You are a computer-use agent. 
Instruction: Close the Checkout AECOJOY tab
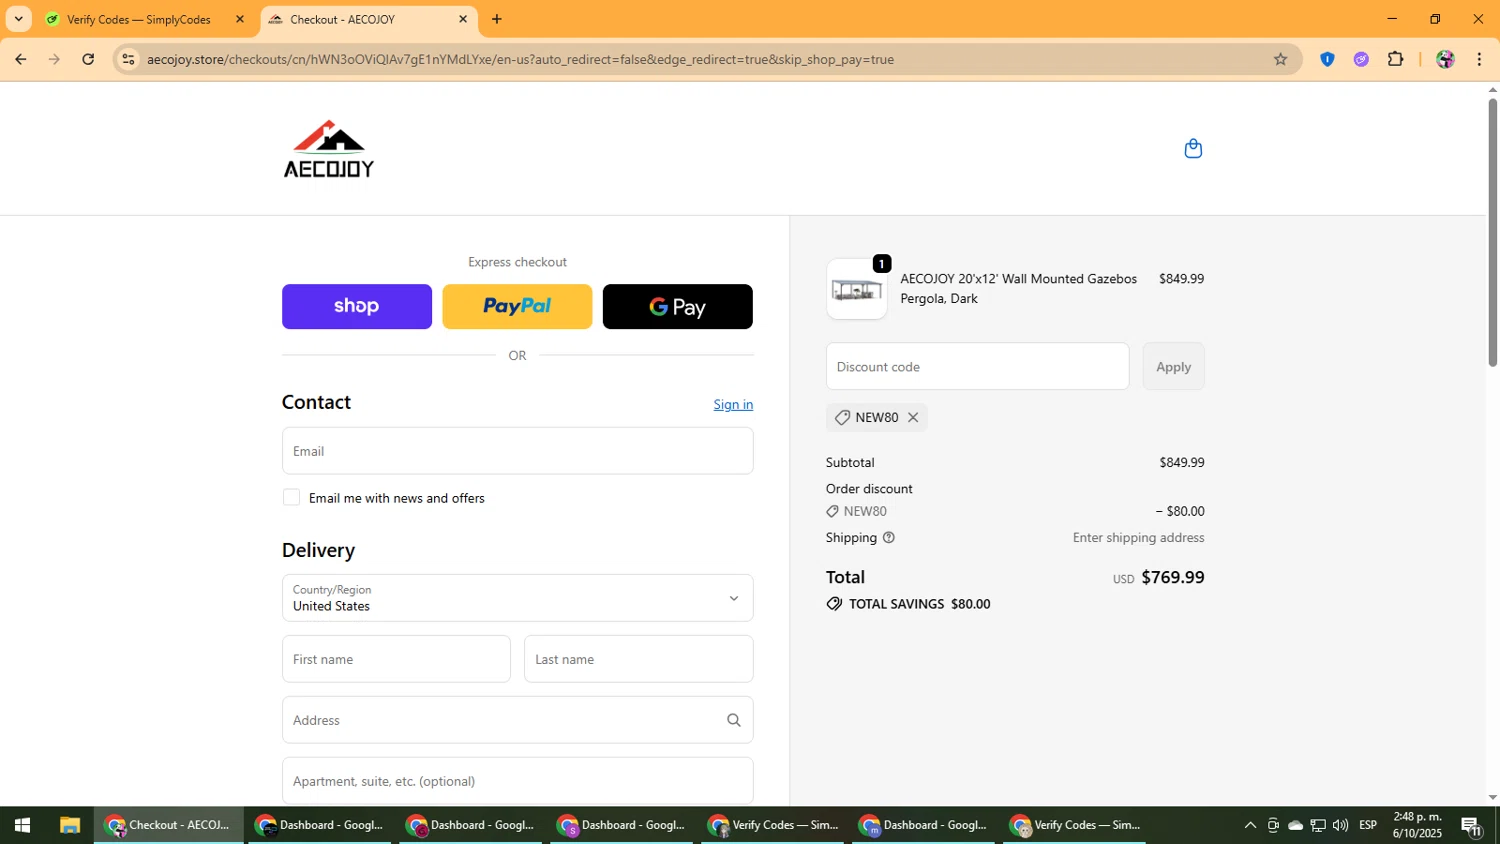[x=463, y=19]
